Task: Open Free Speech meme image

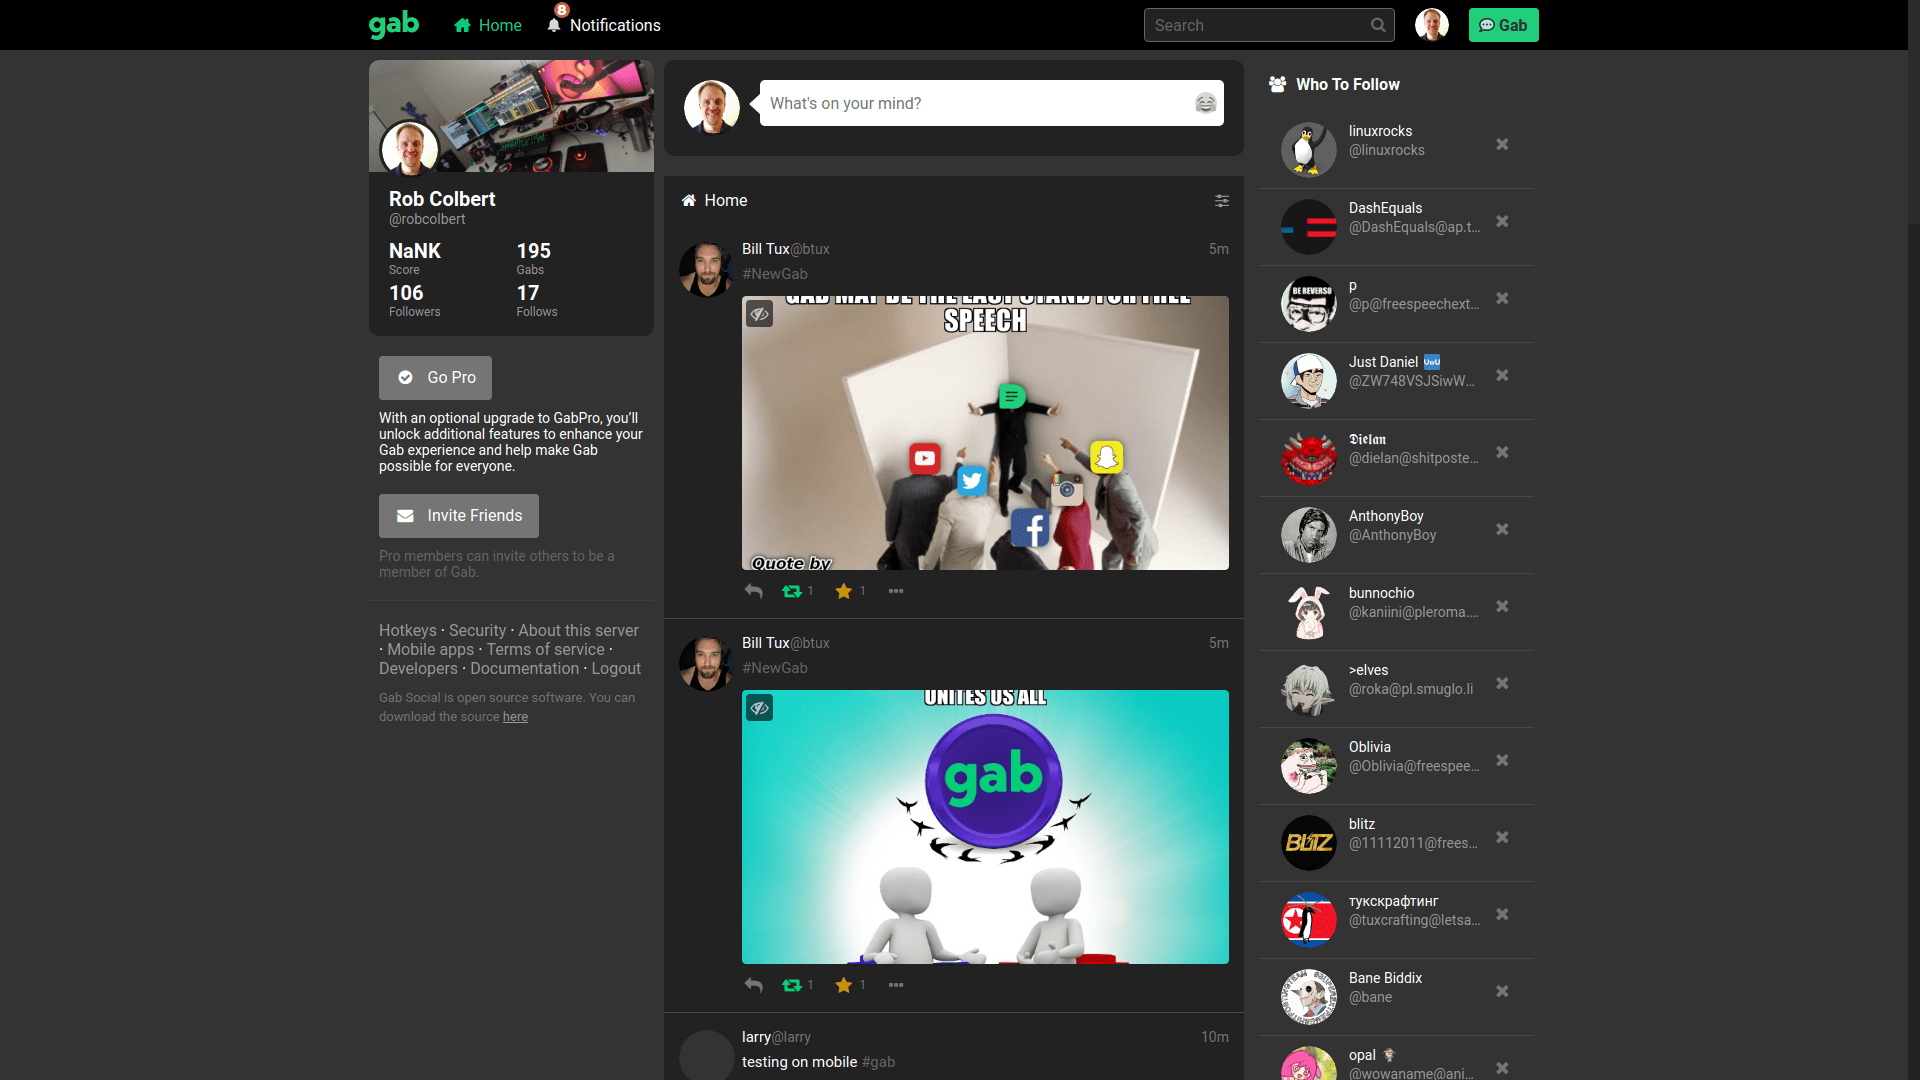Action: (x=985, y=433)
